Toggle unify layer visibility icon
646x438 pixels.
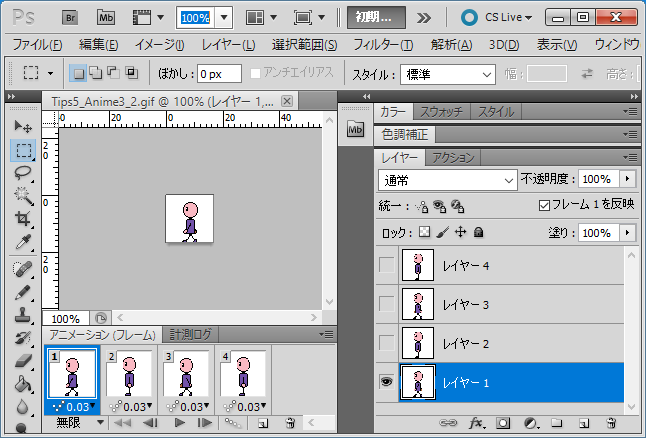(440, 206)
